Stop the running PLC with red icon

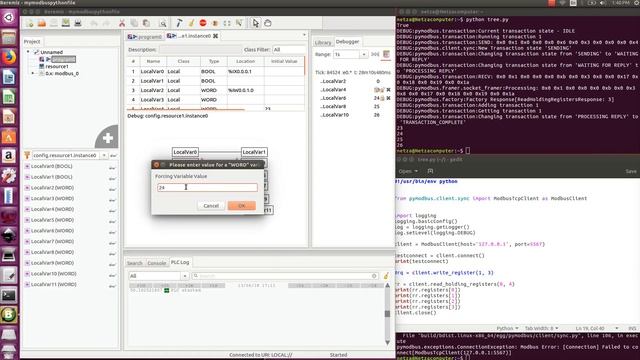click(x=203, y=23)
